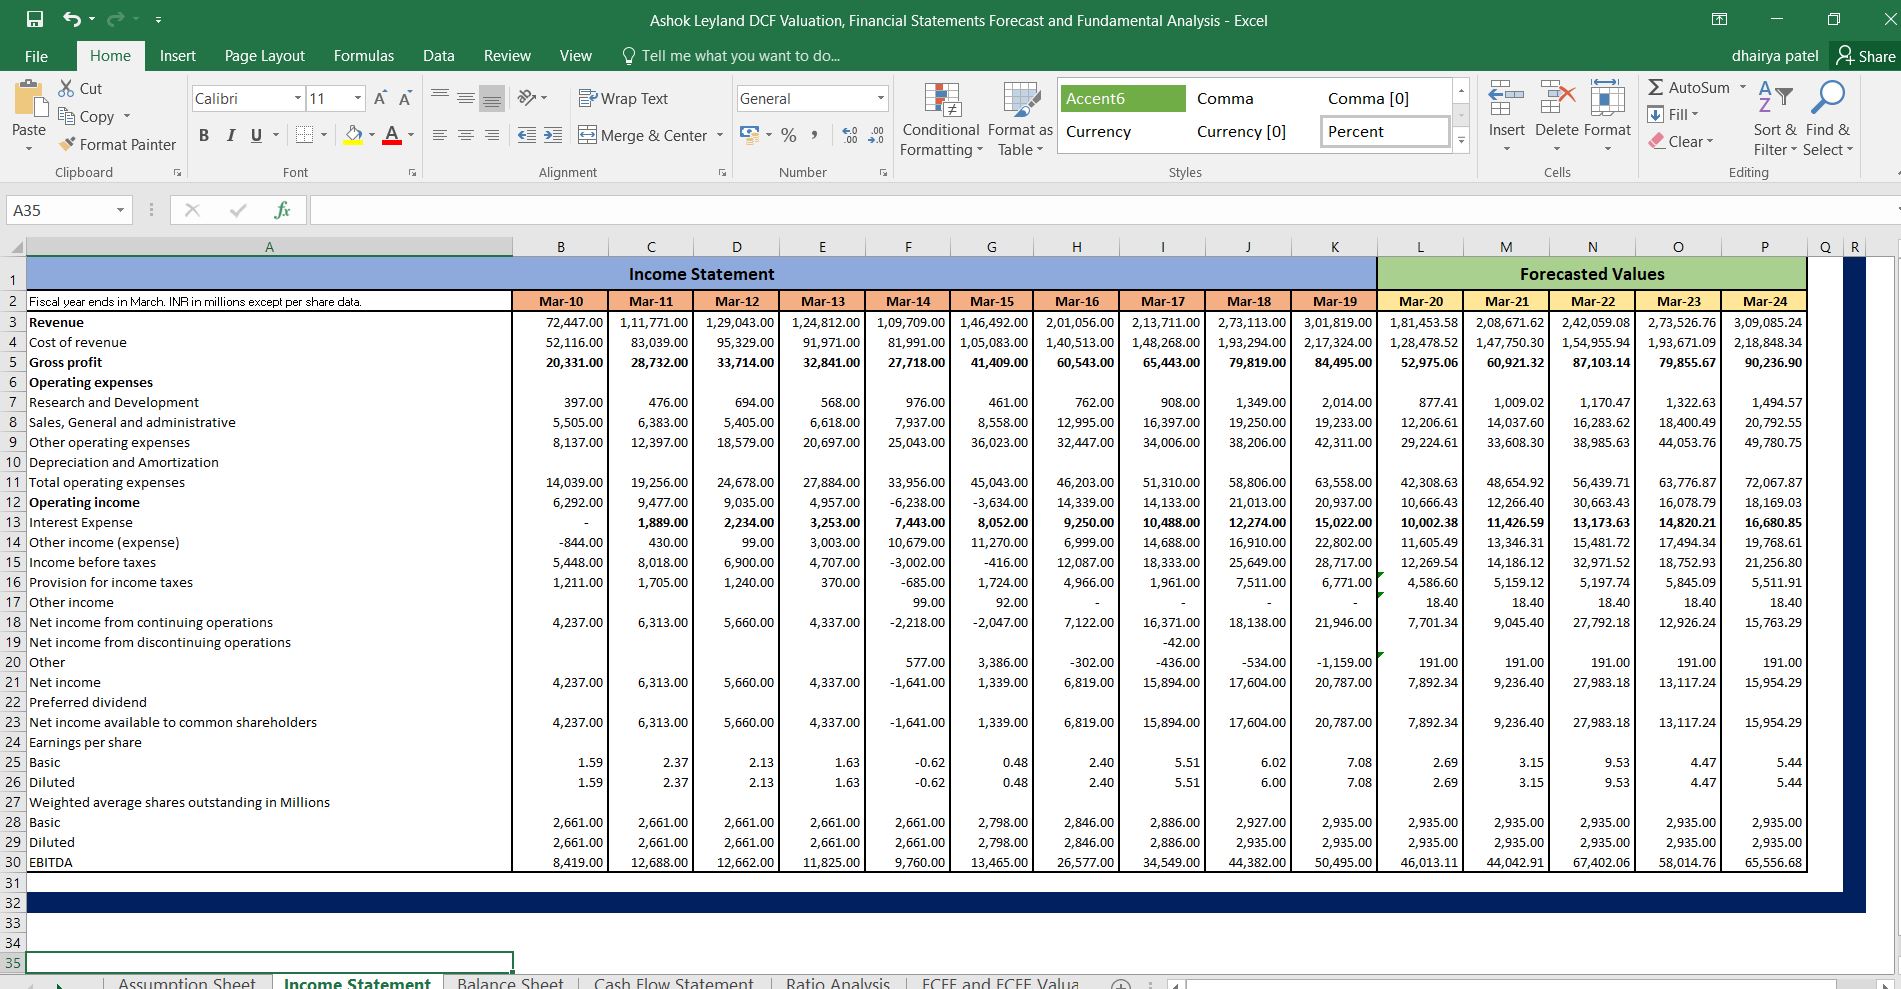The height and width of the screenshot is (989, 1901).
Task: Click the Copy button
Action: (x=87, y=116)
